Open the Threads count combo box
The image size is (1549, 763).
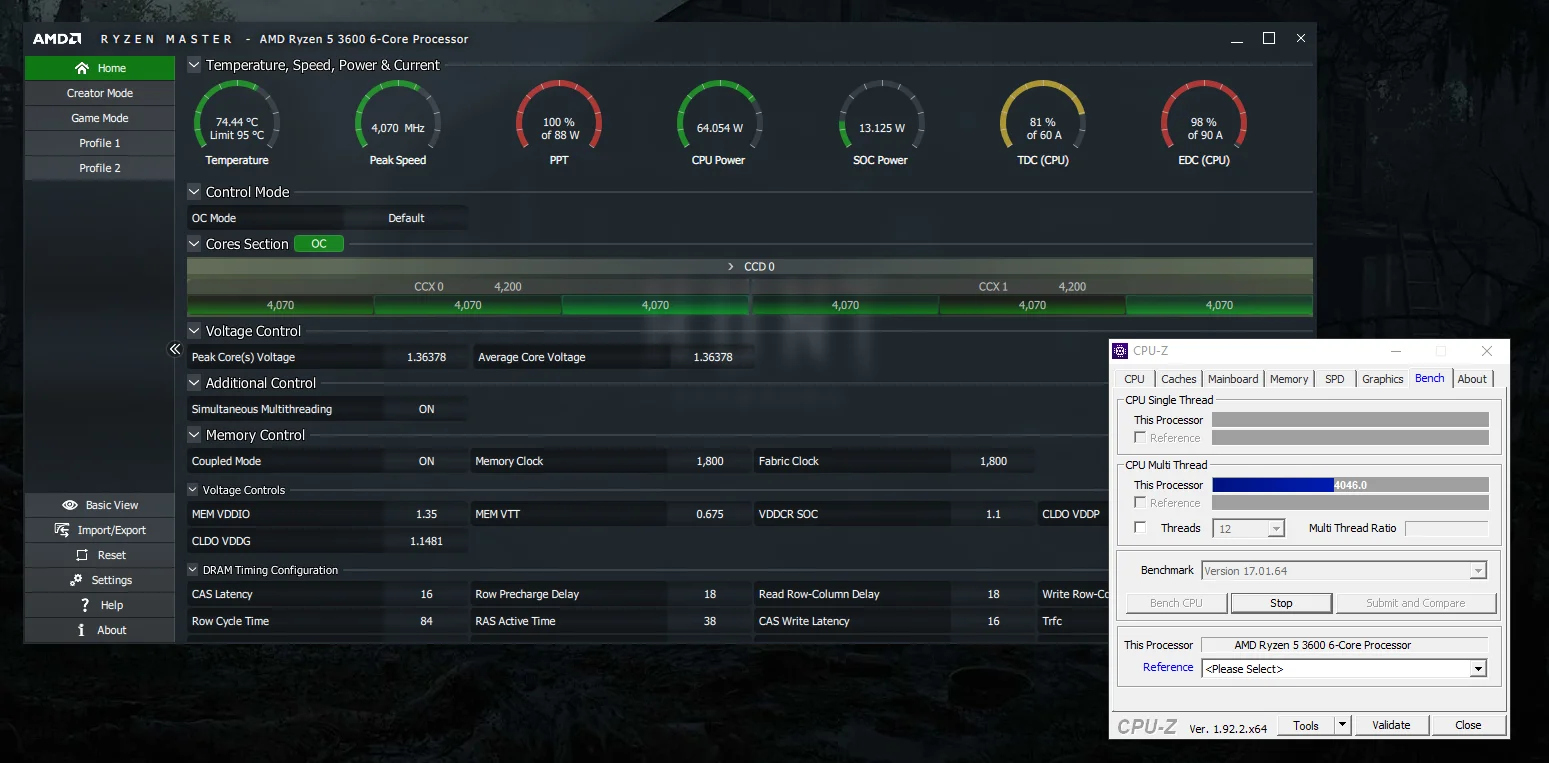point(1248,528)
